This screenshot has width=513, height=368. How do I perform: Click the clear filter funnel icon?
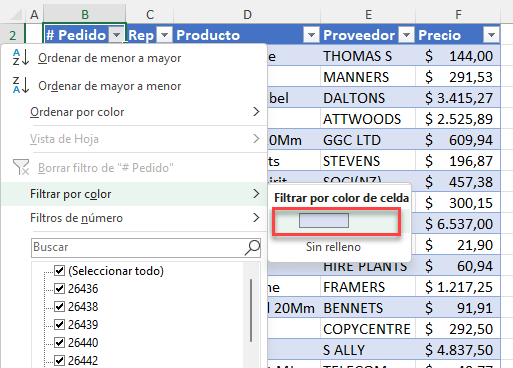point(21,167)
